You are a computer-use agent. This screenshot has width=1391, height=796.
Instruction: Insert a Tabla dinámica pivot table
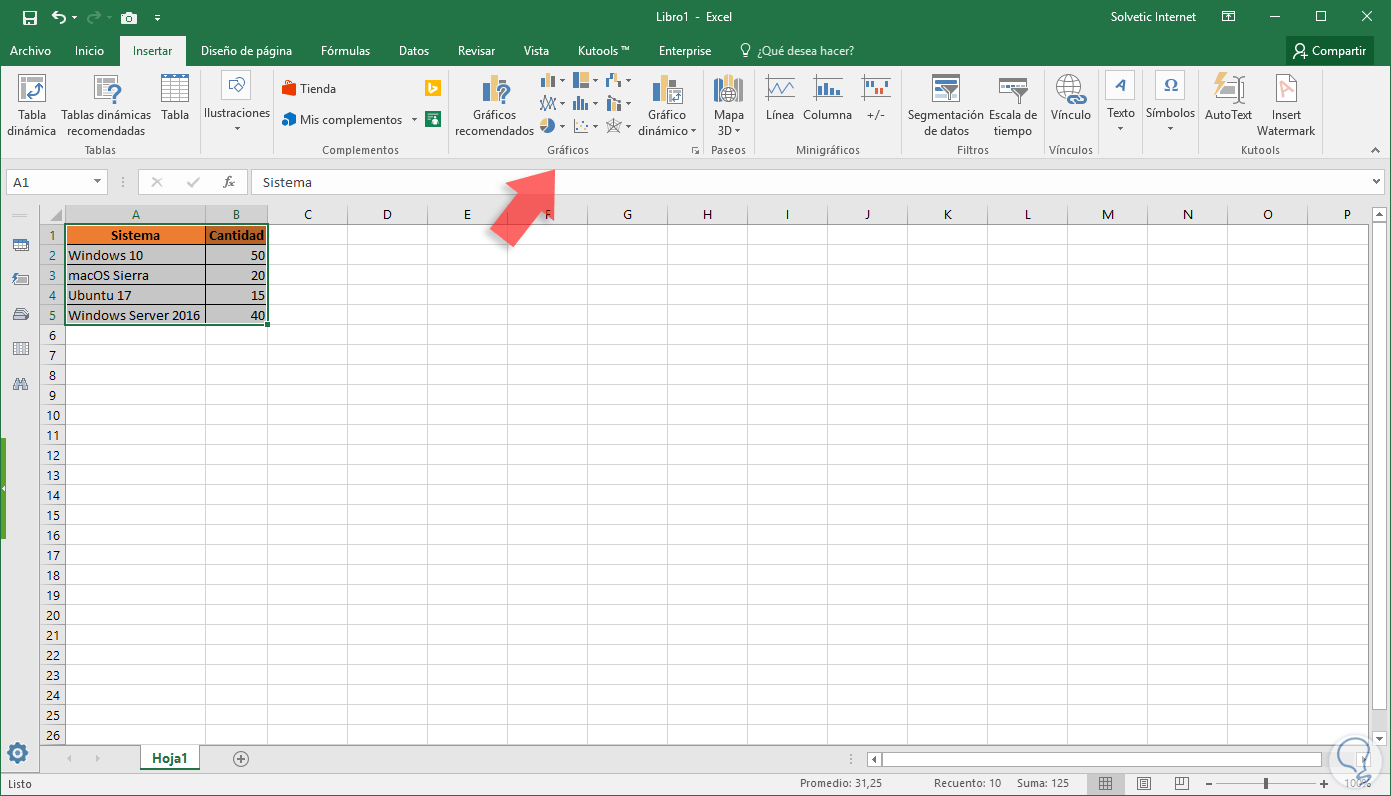click(x=31, y=105)
